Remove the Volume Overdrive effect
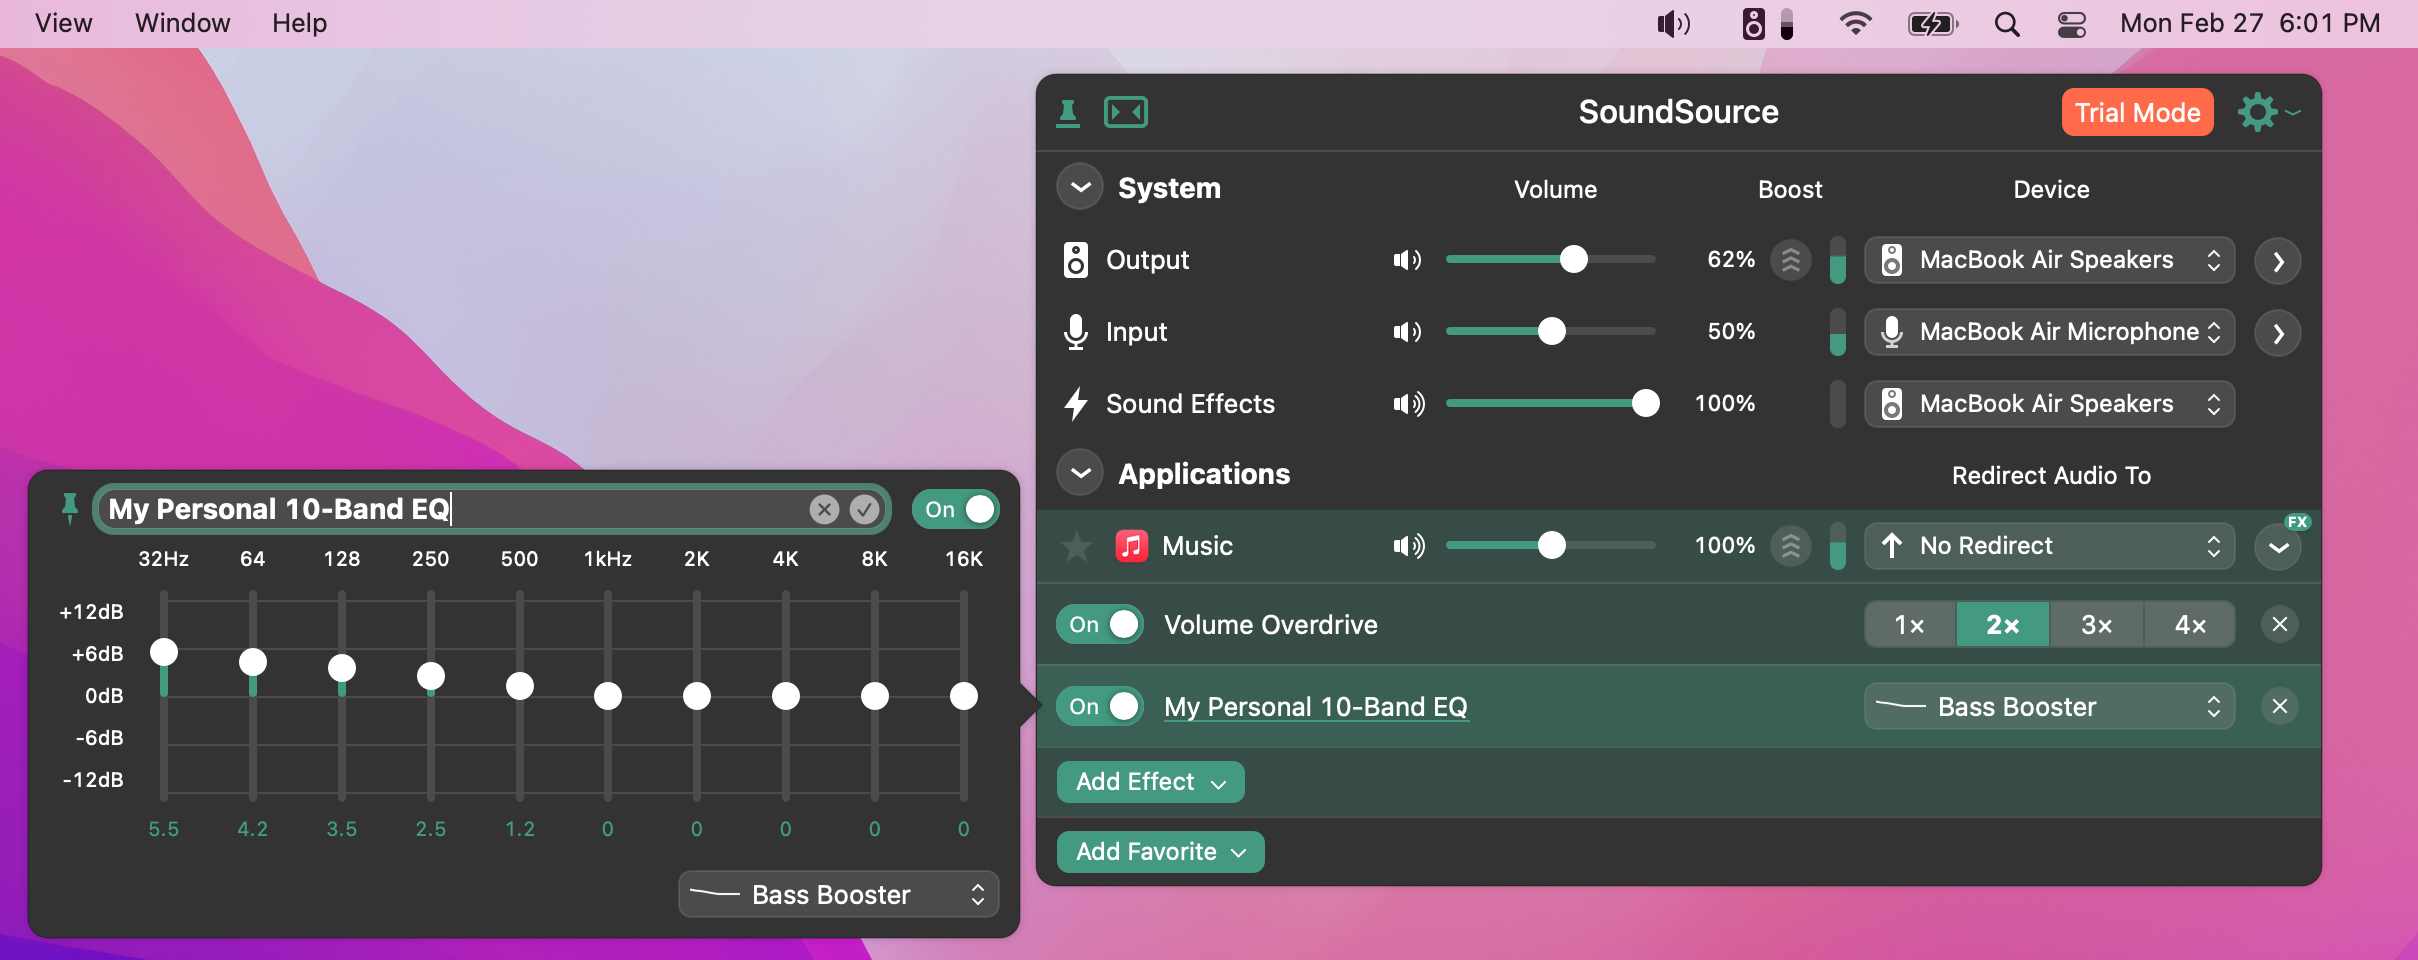2418x960 pixels. pos(2280,625)
